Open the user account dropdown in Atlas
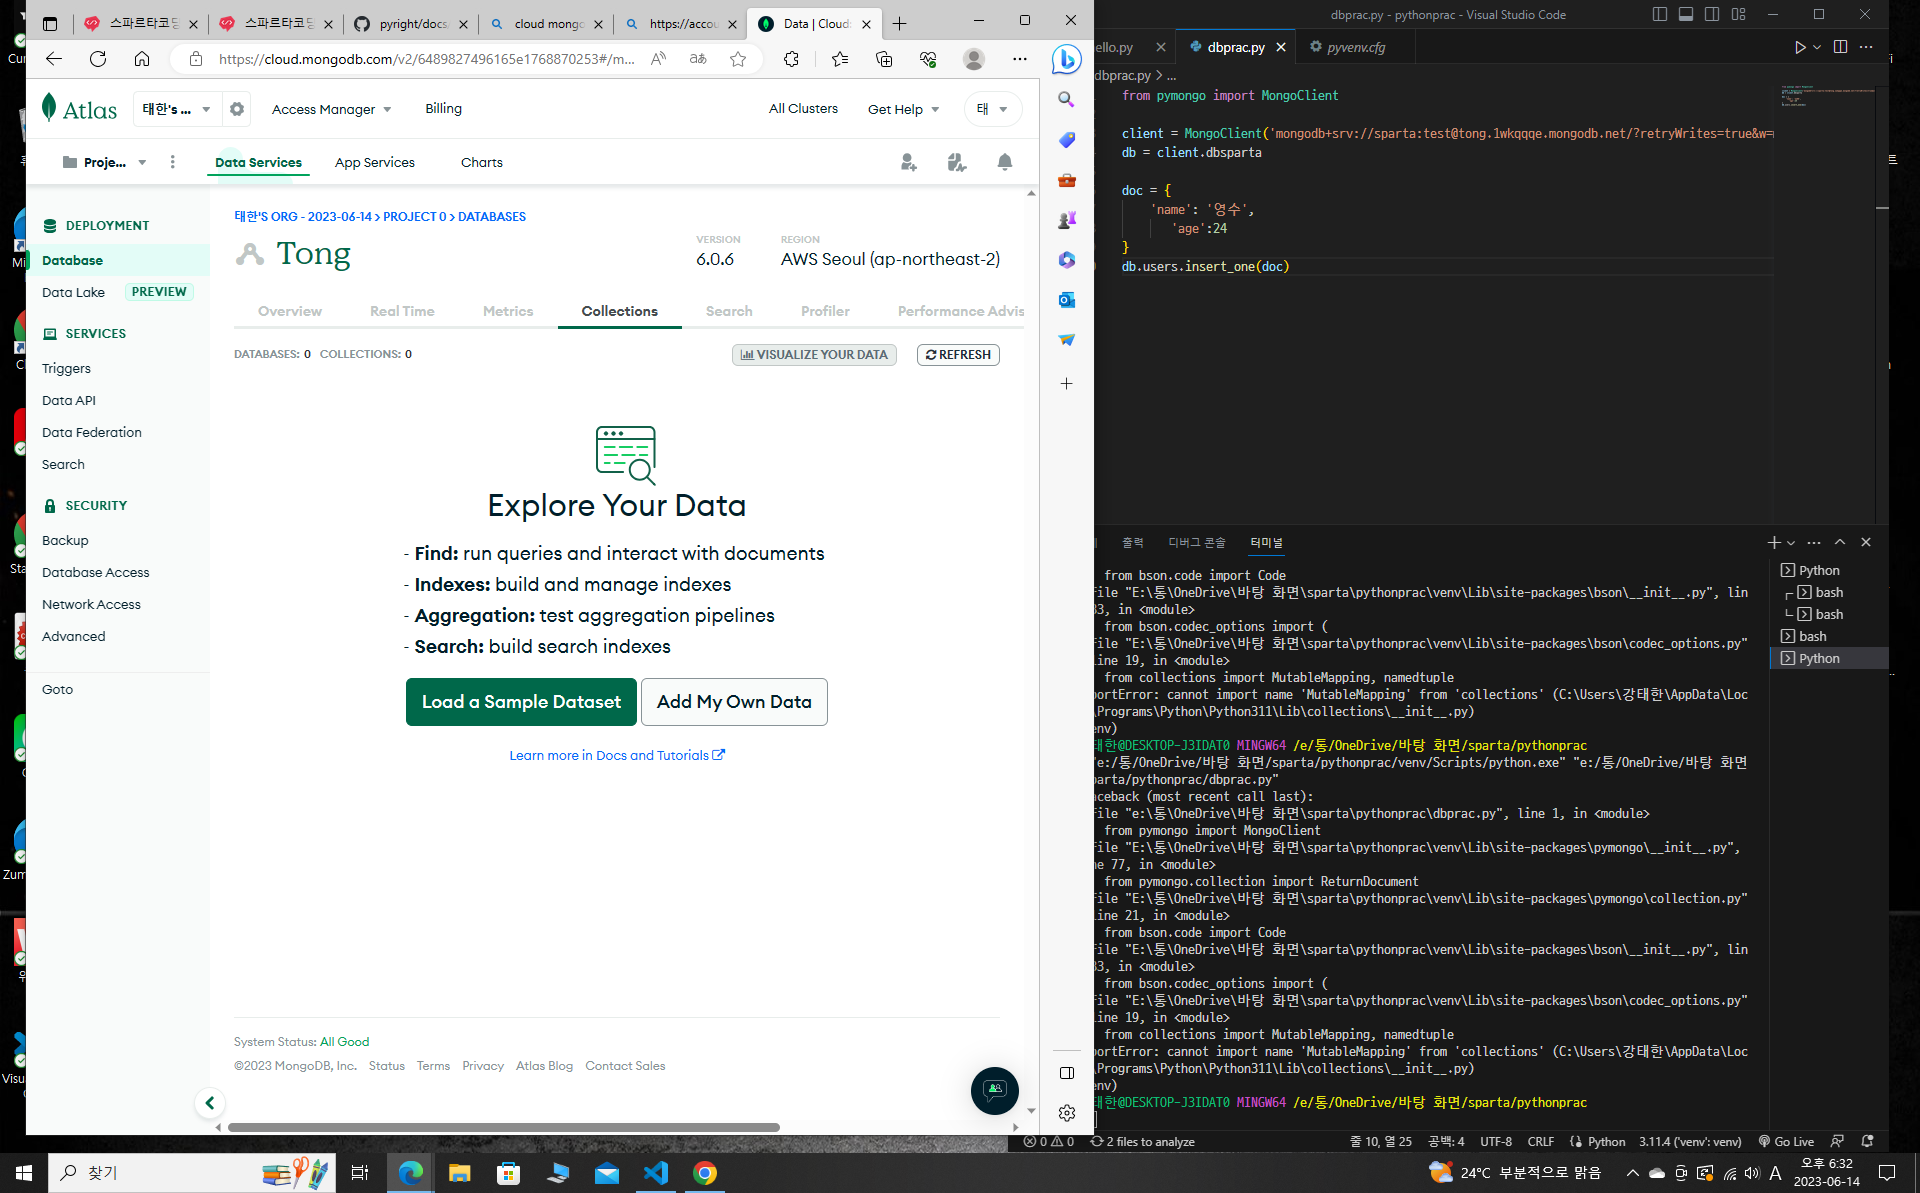Viewport: 1920px width, 1193px height. (x=992, y=109)
